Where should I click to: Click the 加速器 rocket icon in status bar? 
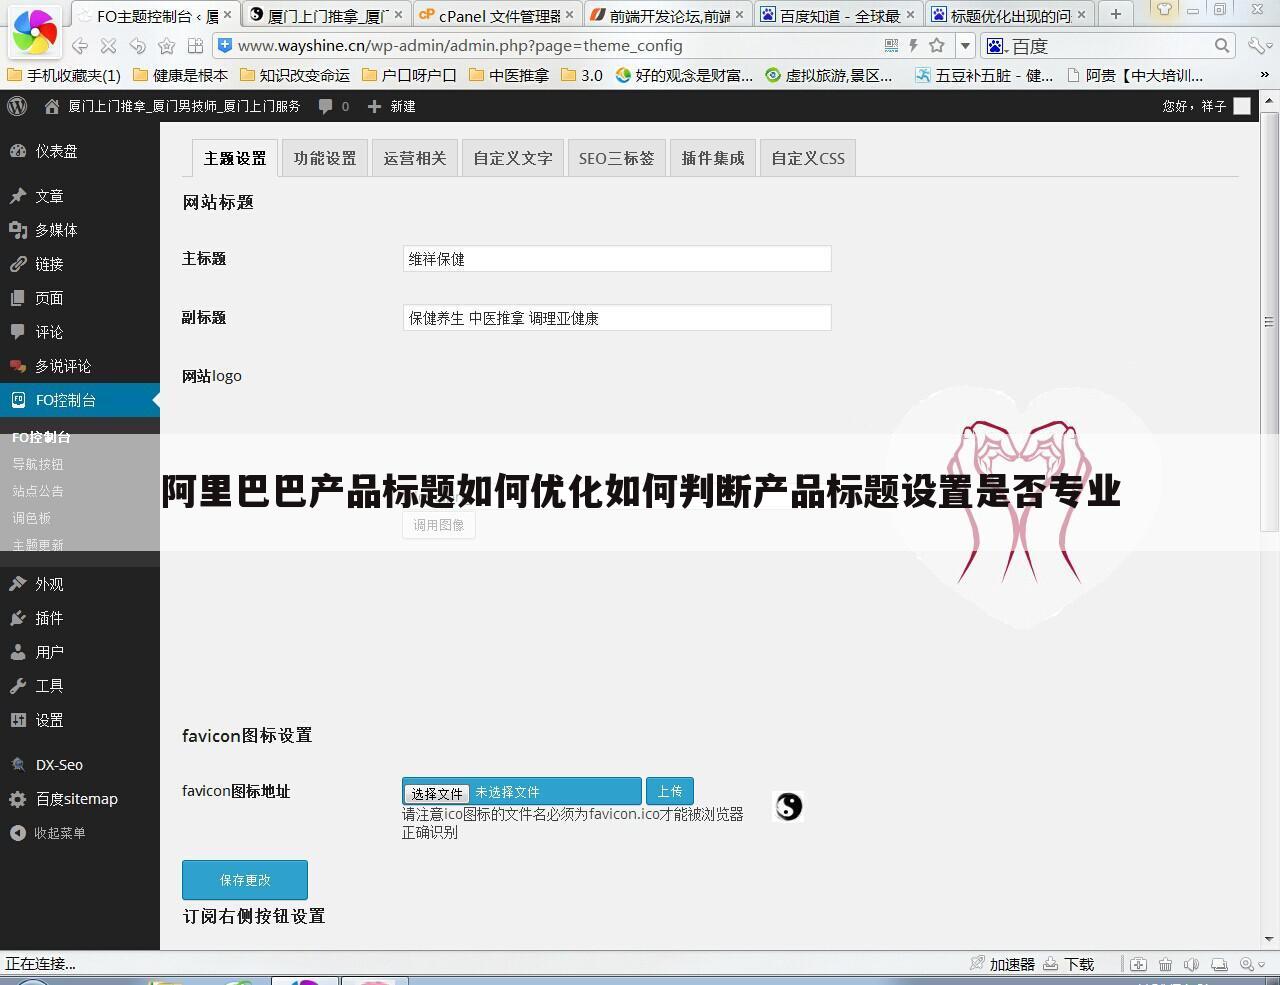click(978, 964)
